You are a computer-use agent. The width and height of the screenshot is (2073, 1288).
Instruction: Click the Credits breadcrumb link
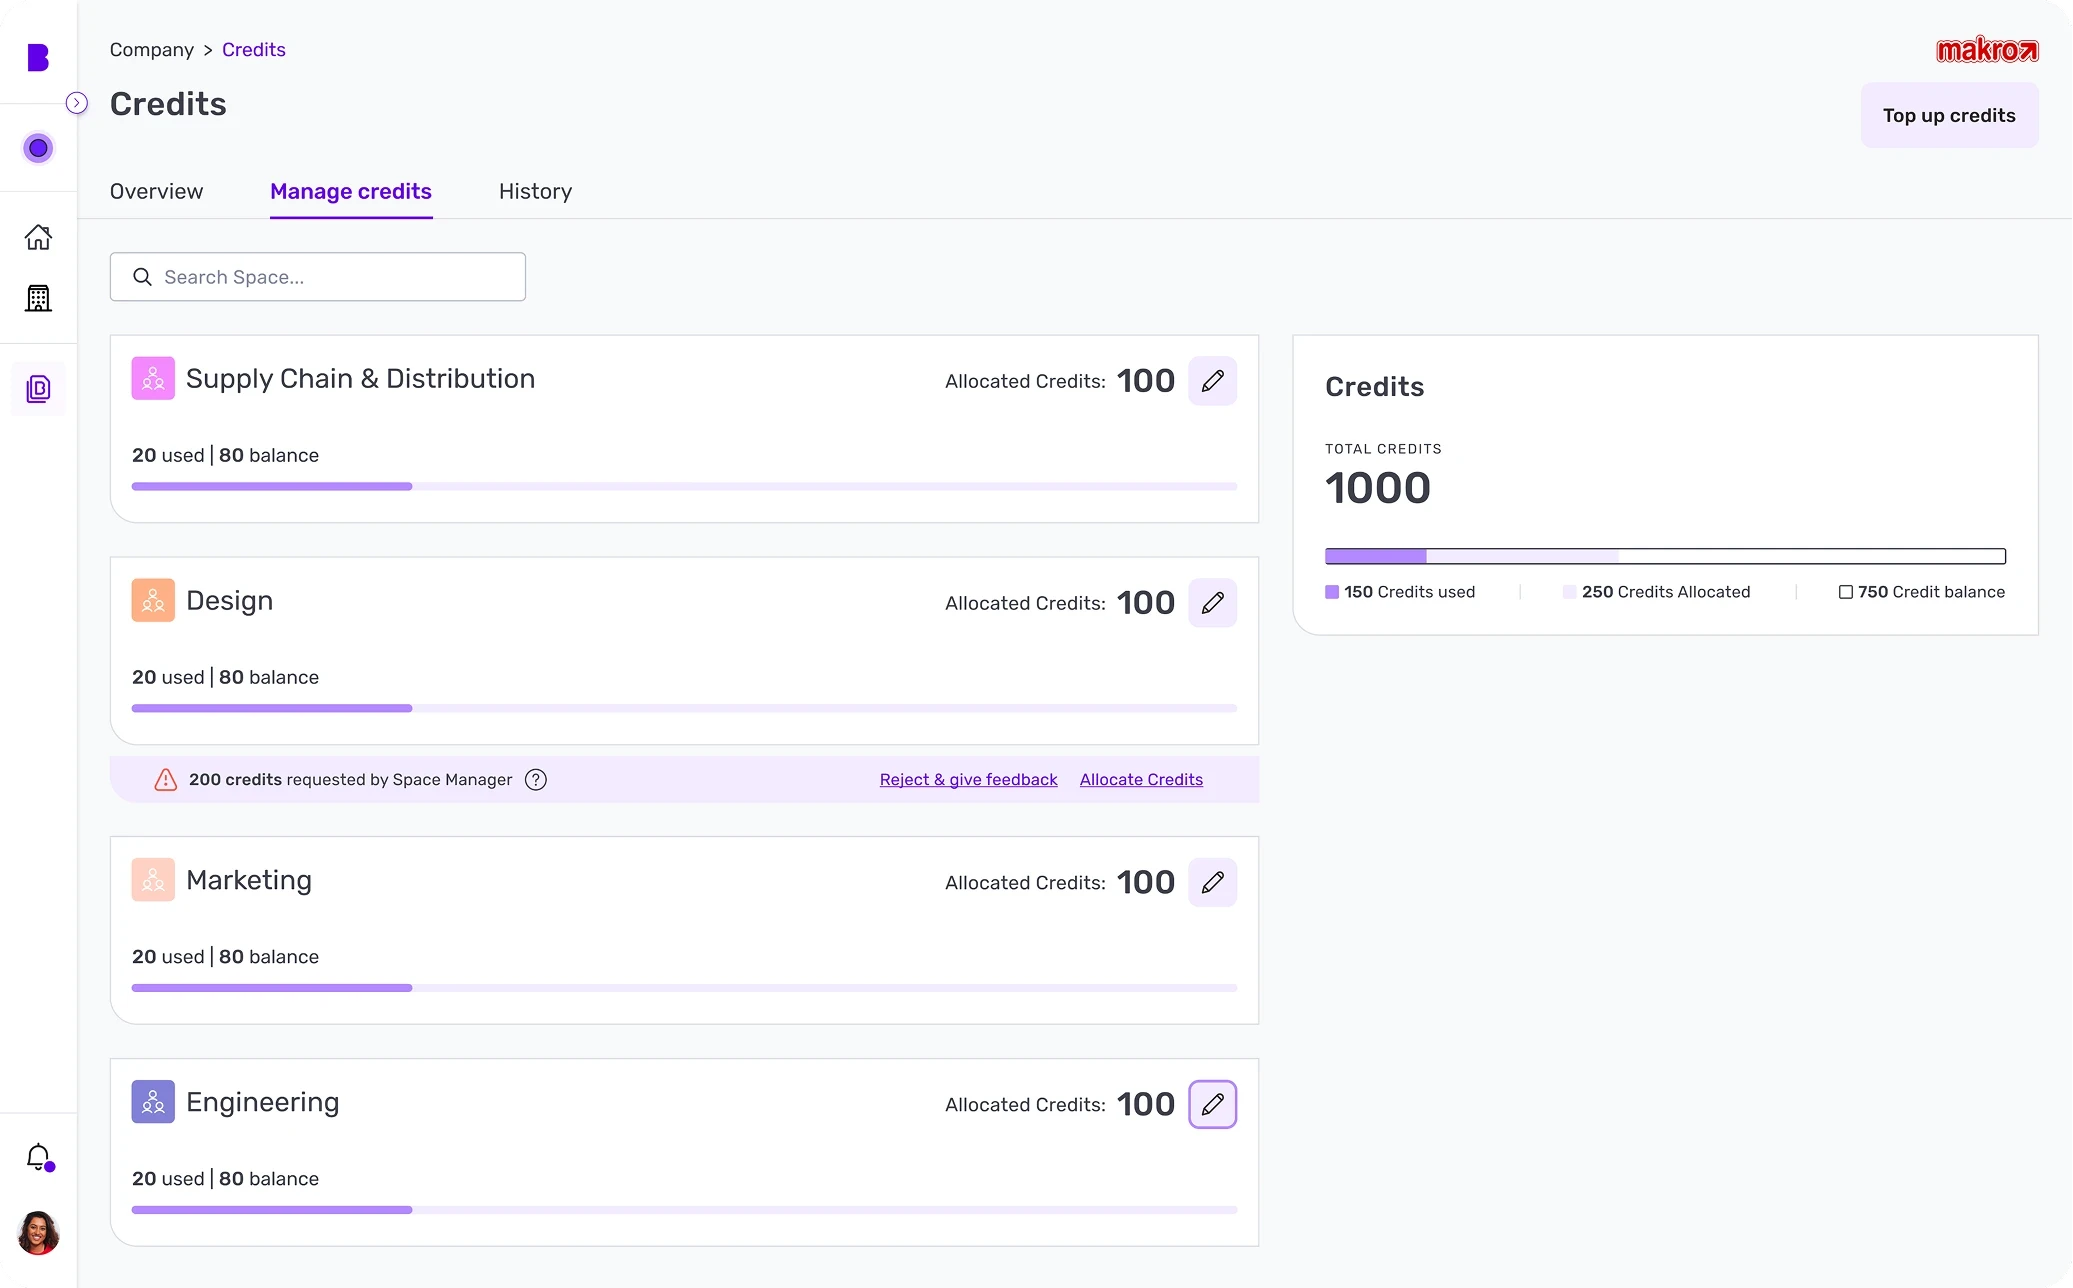coord(254,50)
